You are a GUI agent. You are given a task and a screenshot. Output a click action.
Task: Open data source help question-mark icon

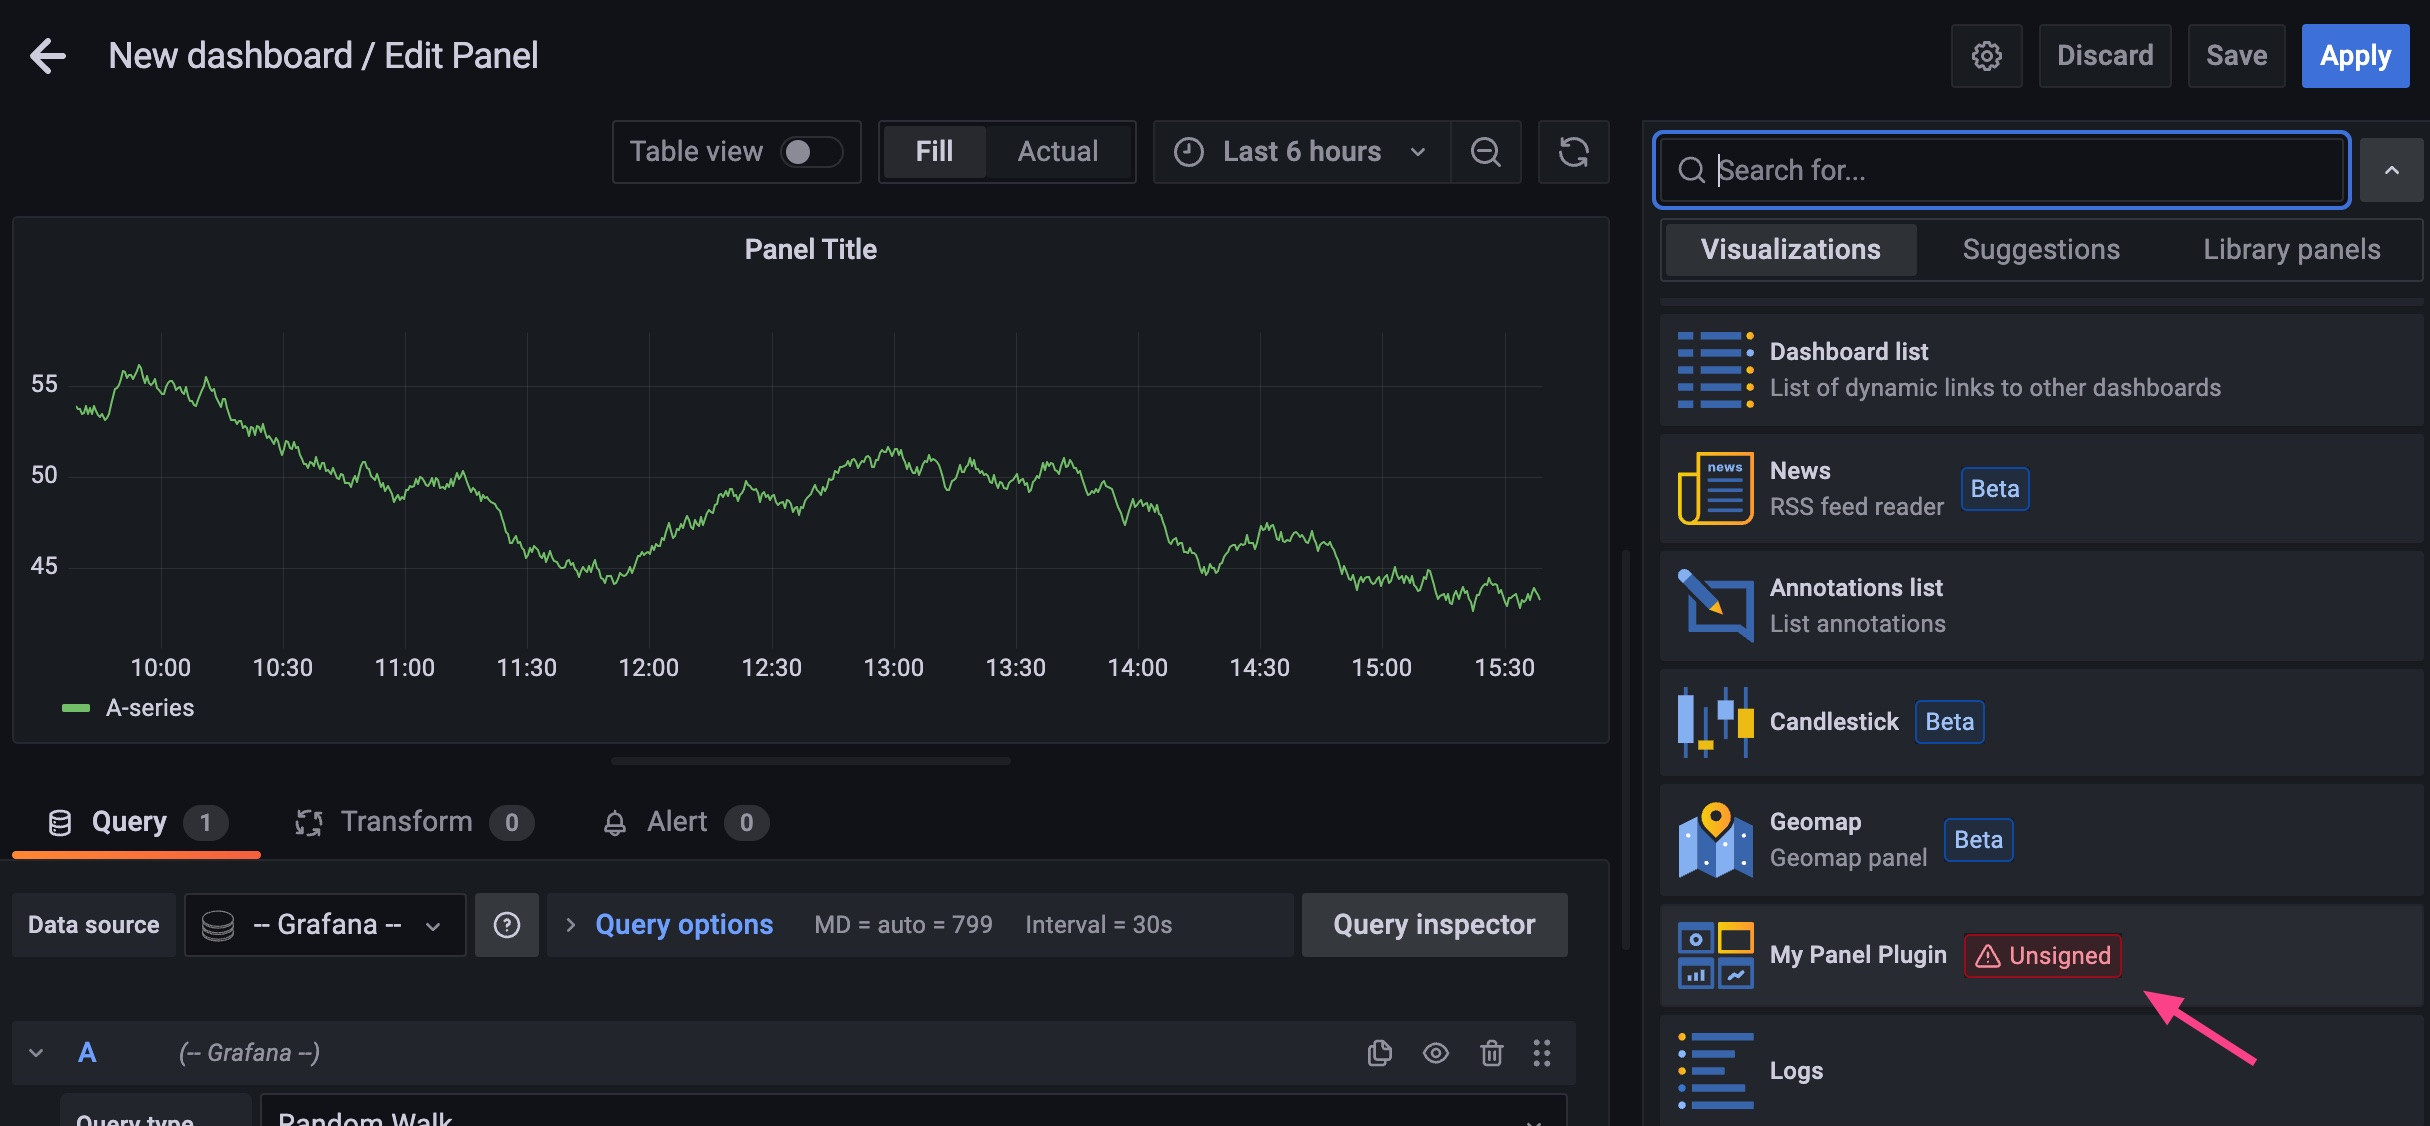pyautogui.click(x=507, y=925)
